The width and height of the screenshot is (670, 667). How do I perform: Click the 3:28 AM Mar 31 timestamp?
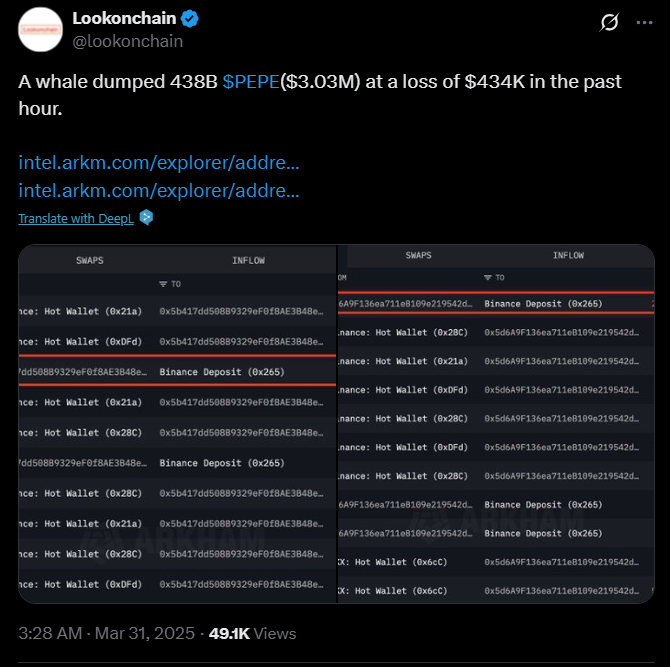coord(106,633)
